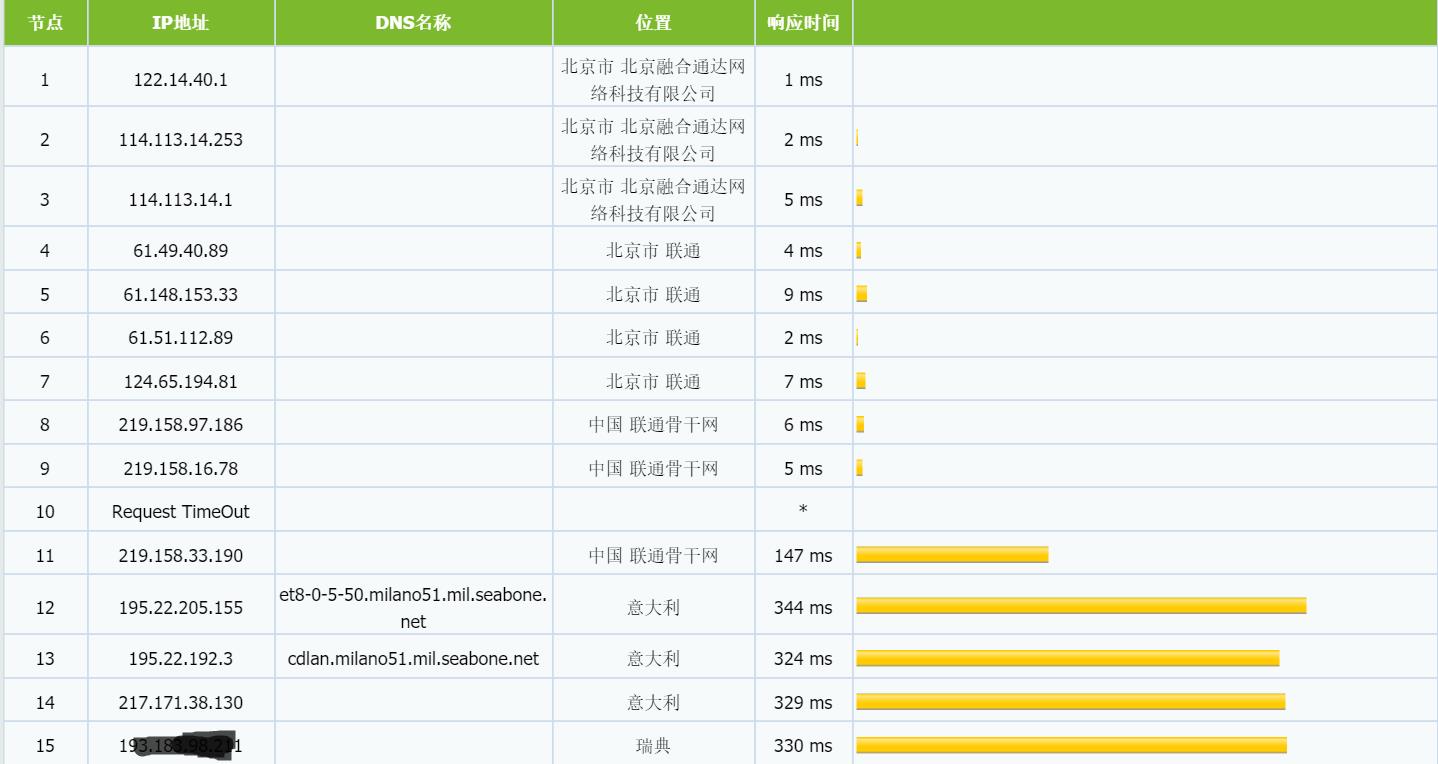Click node number 12
1438x764 pixels.
tap(45, 608)
